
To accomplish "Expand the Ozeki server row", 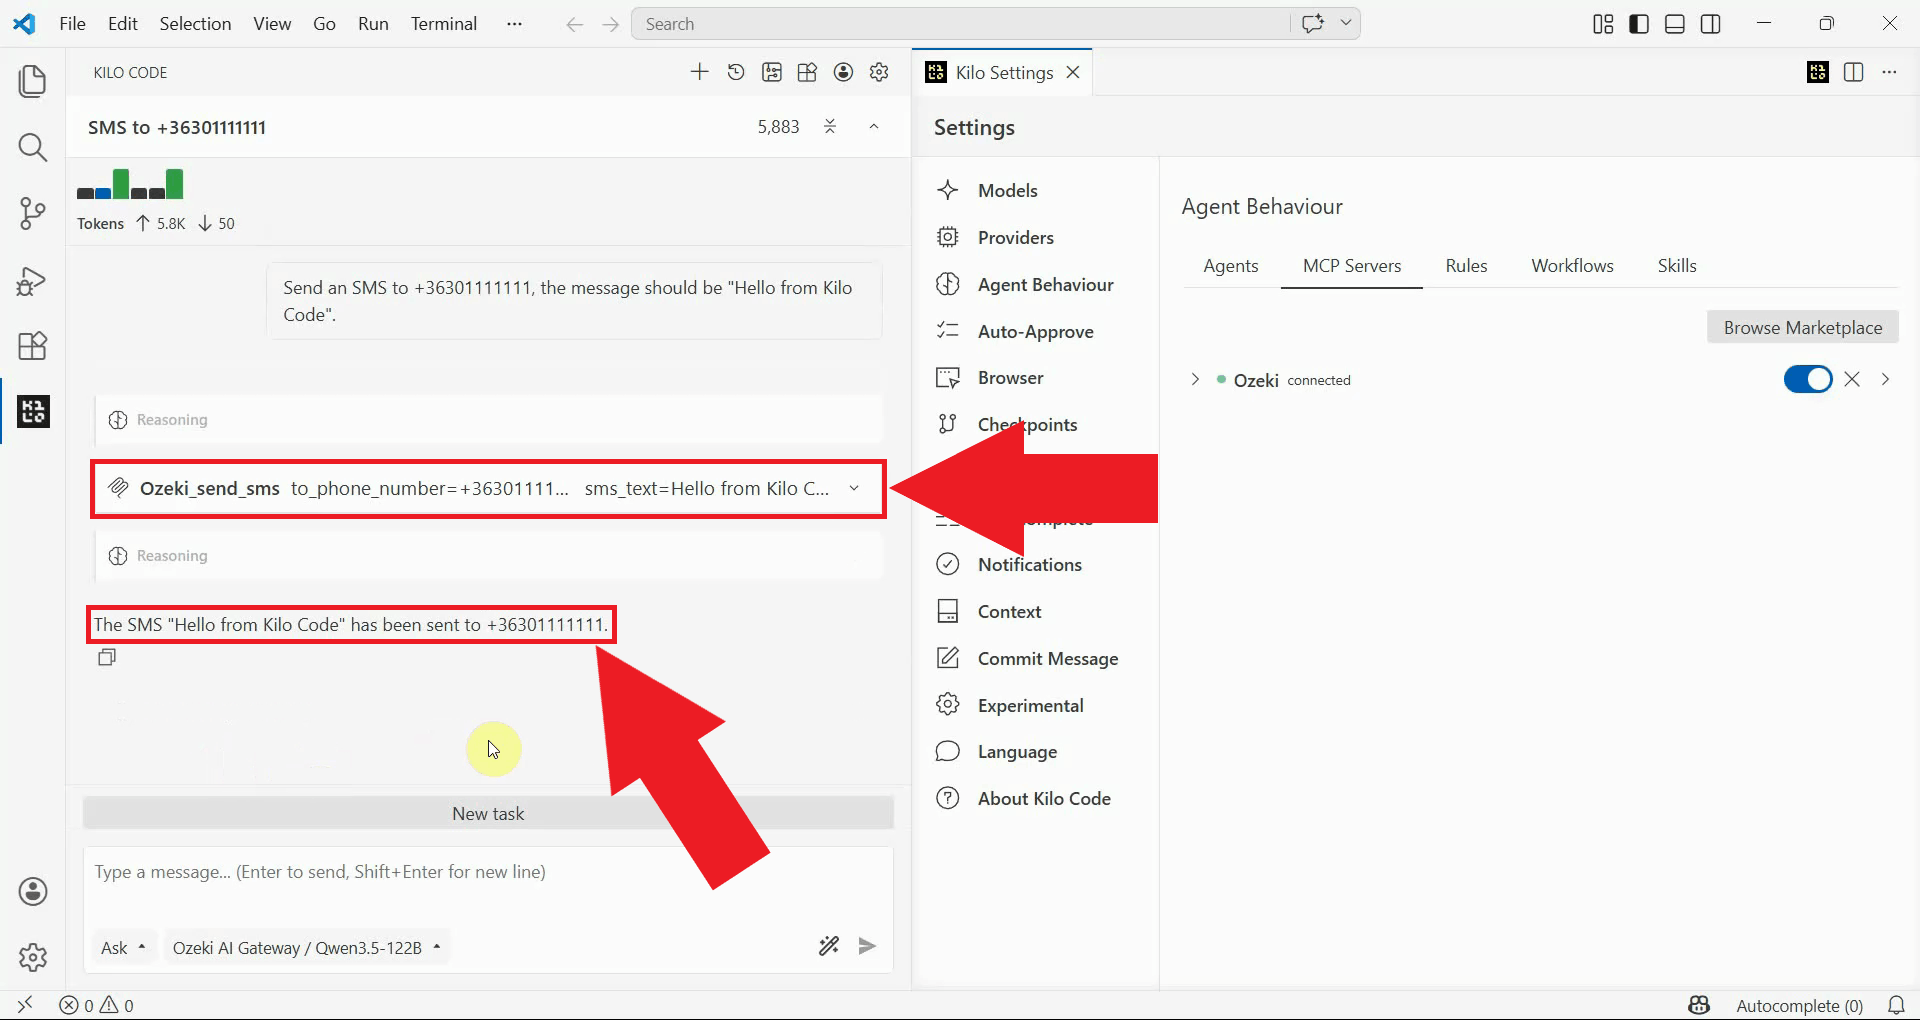I will click(1194, 379).
